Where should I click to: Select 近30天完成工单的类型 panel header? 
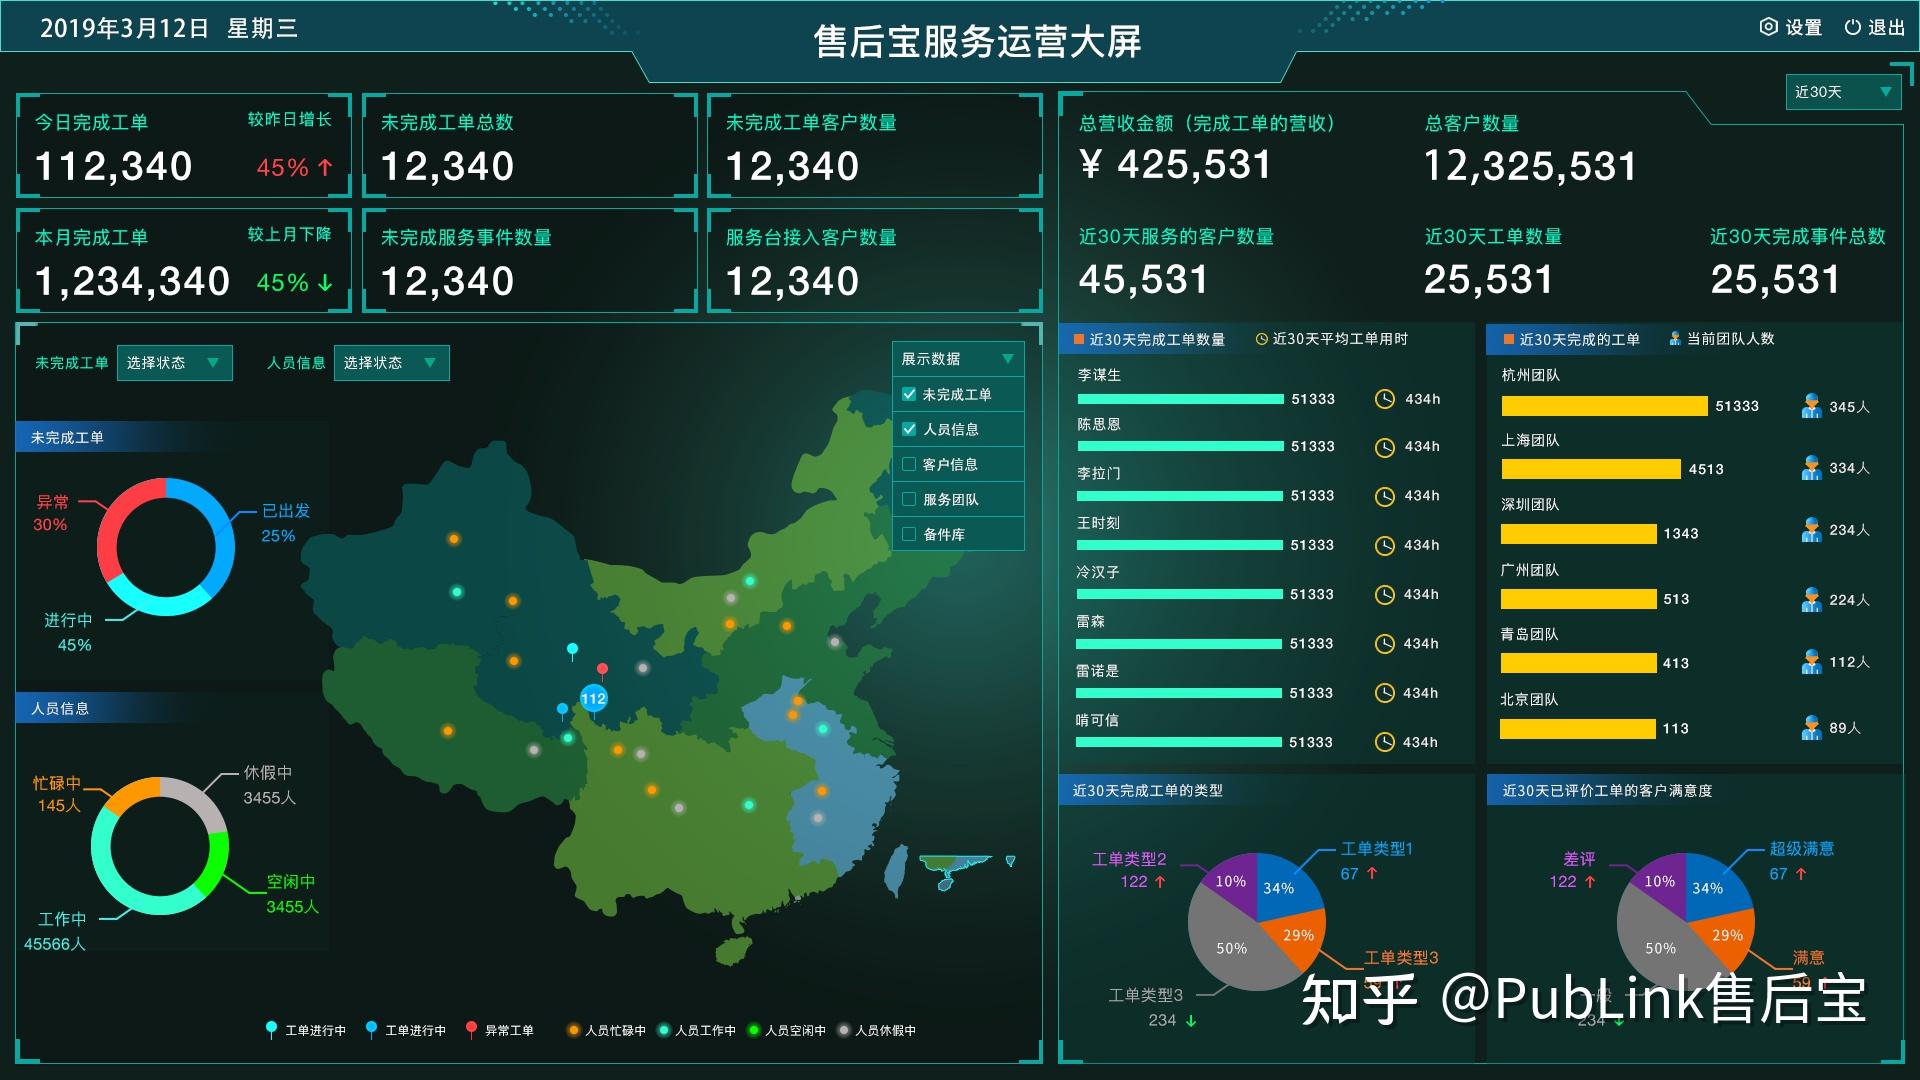[x=1148, y=790]
